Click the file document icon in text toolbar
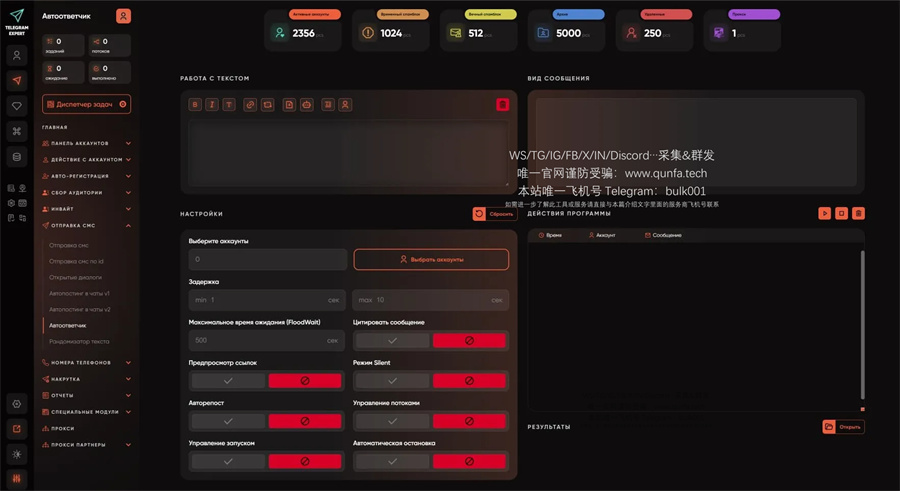900x491 pixels. coord(289,105)
